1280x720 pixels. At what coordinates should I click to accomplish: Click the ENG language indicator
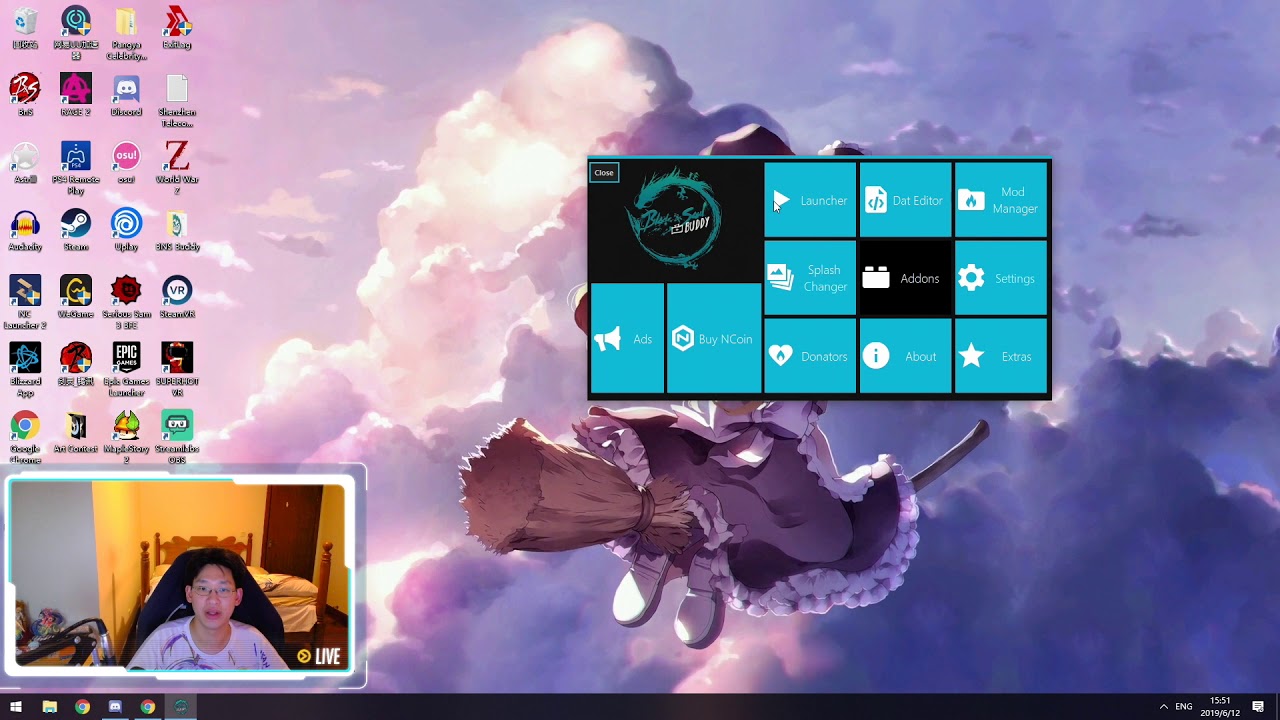(x=1184, y=707)
